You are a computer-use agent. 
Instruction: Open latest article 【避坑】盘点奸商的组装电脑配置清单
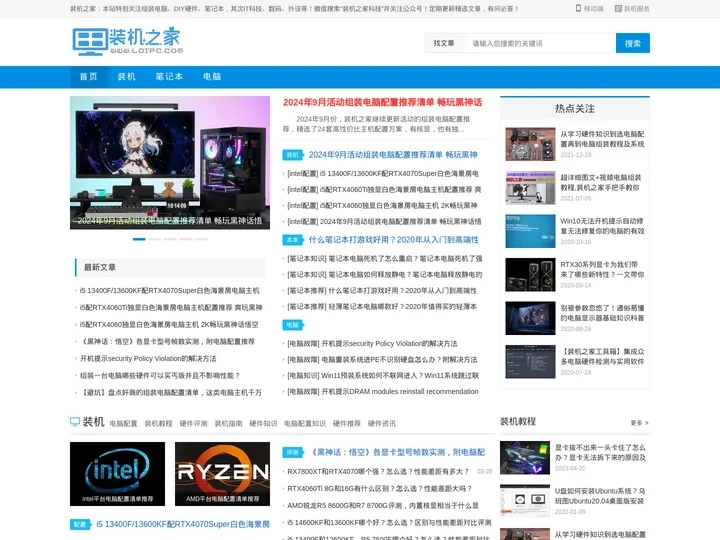pos(171,393)
